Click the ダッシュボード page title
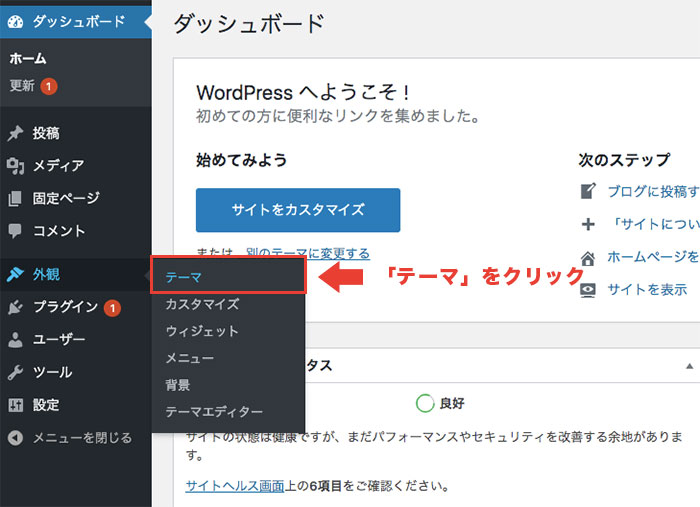Screen dimensions: 700x507 tap(249, 24)
